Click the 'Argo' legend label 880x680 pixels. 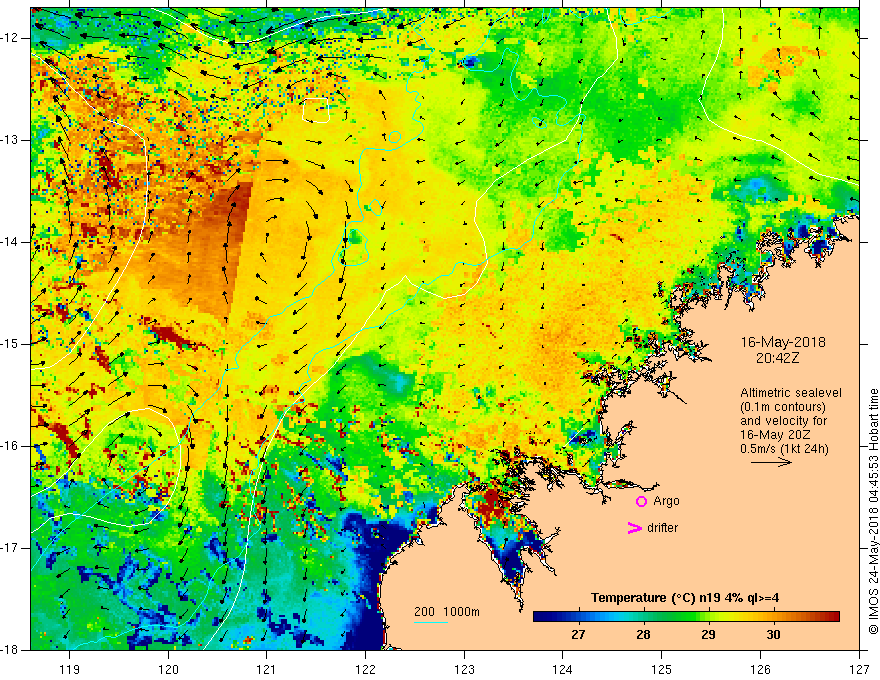tap(666, 501)
